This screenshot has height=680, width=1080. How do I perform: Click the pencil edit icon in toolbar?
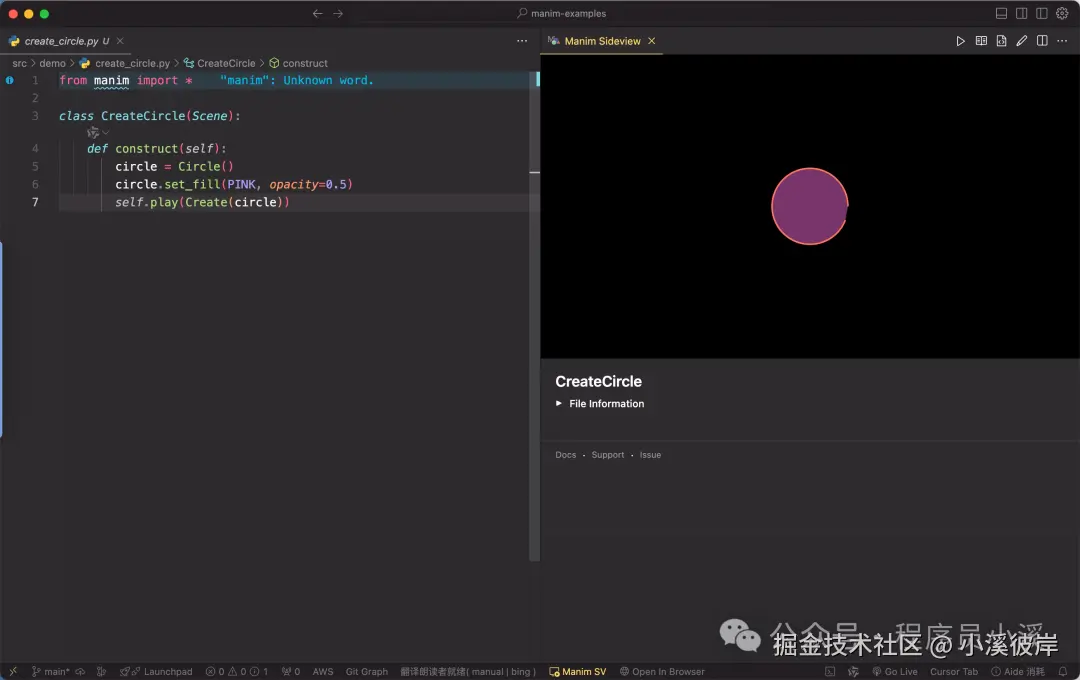tap(1022, 41)
